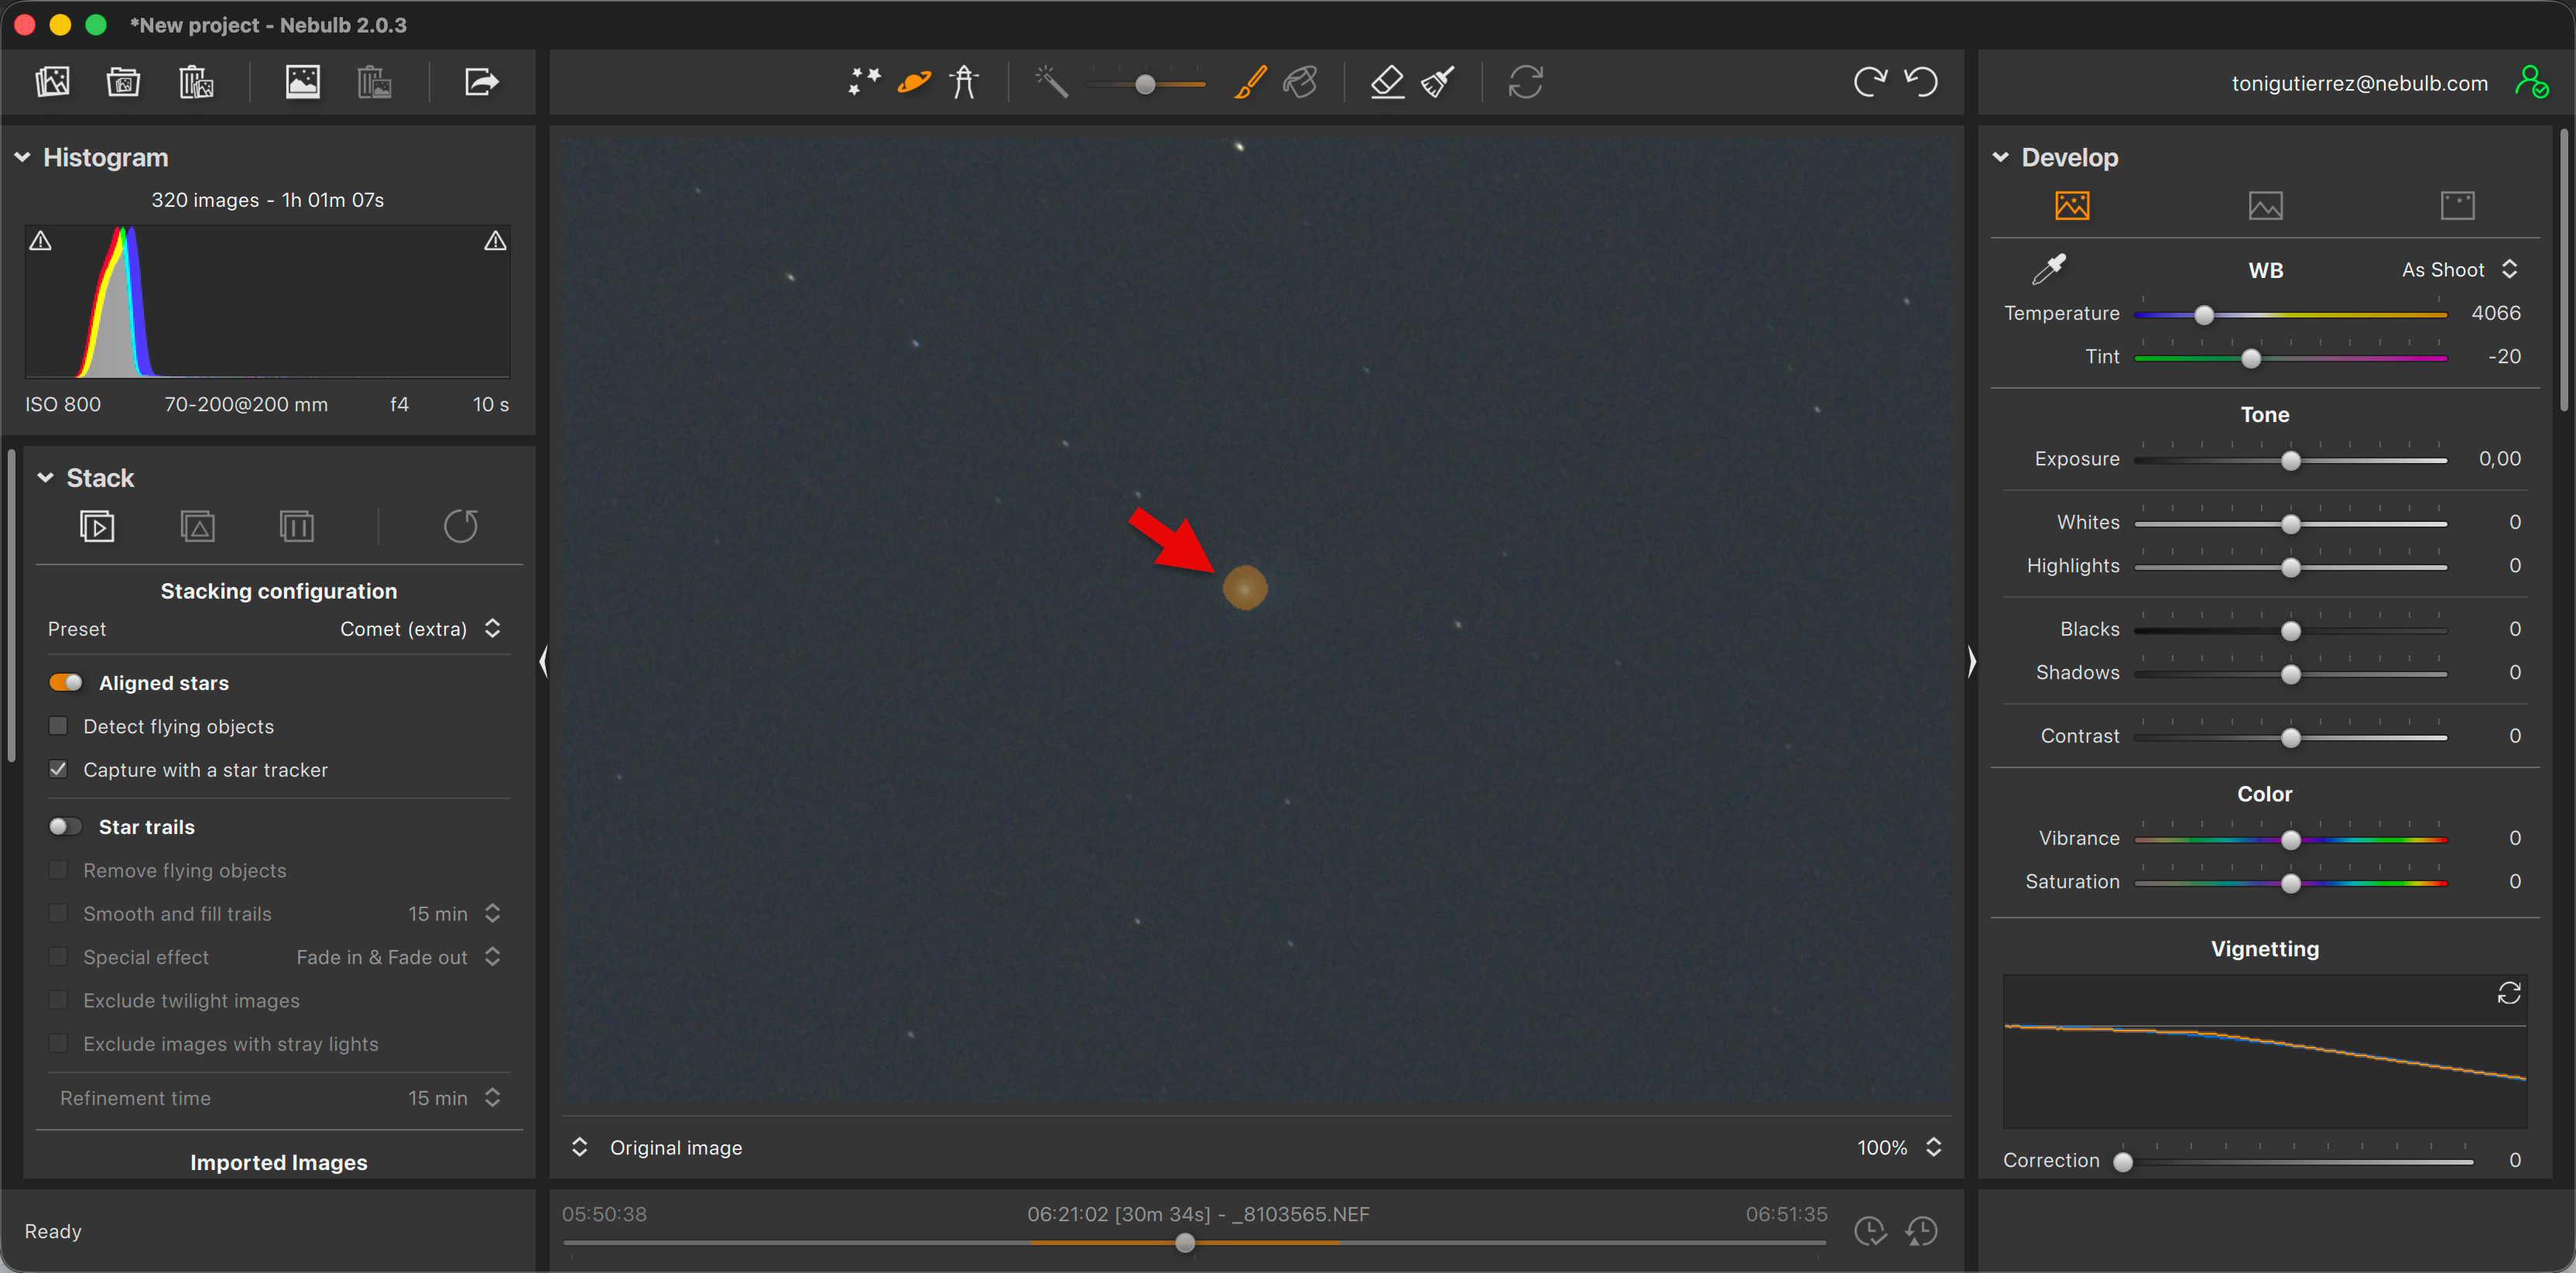Uncheck Capture with a star tracker
2576x1273 pixels.
click(59, 769)
